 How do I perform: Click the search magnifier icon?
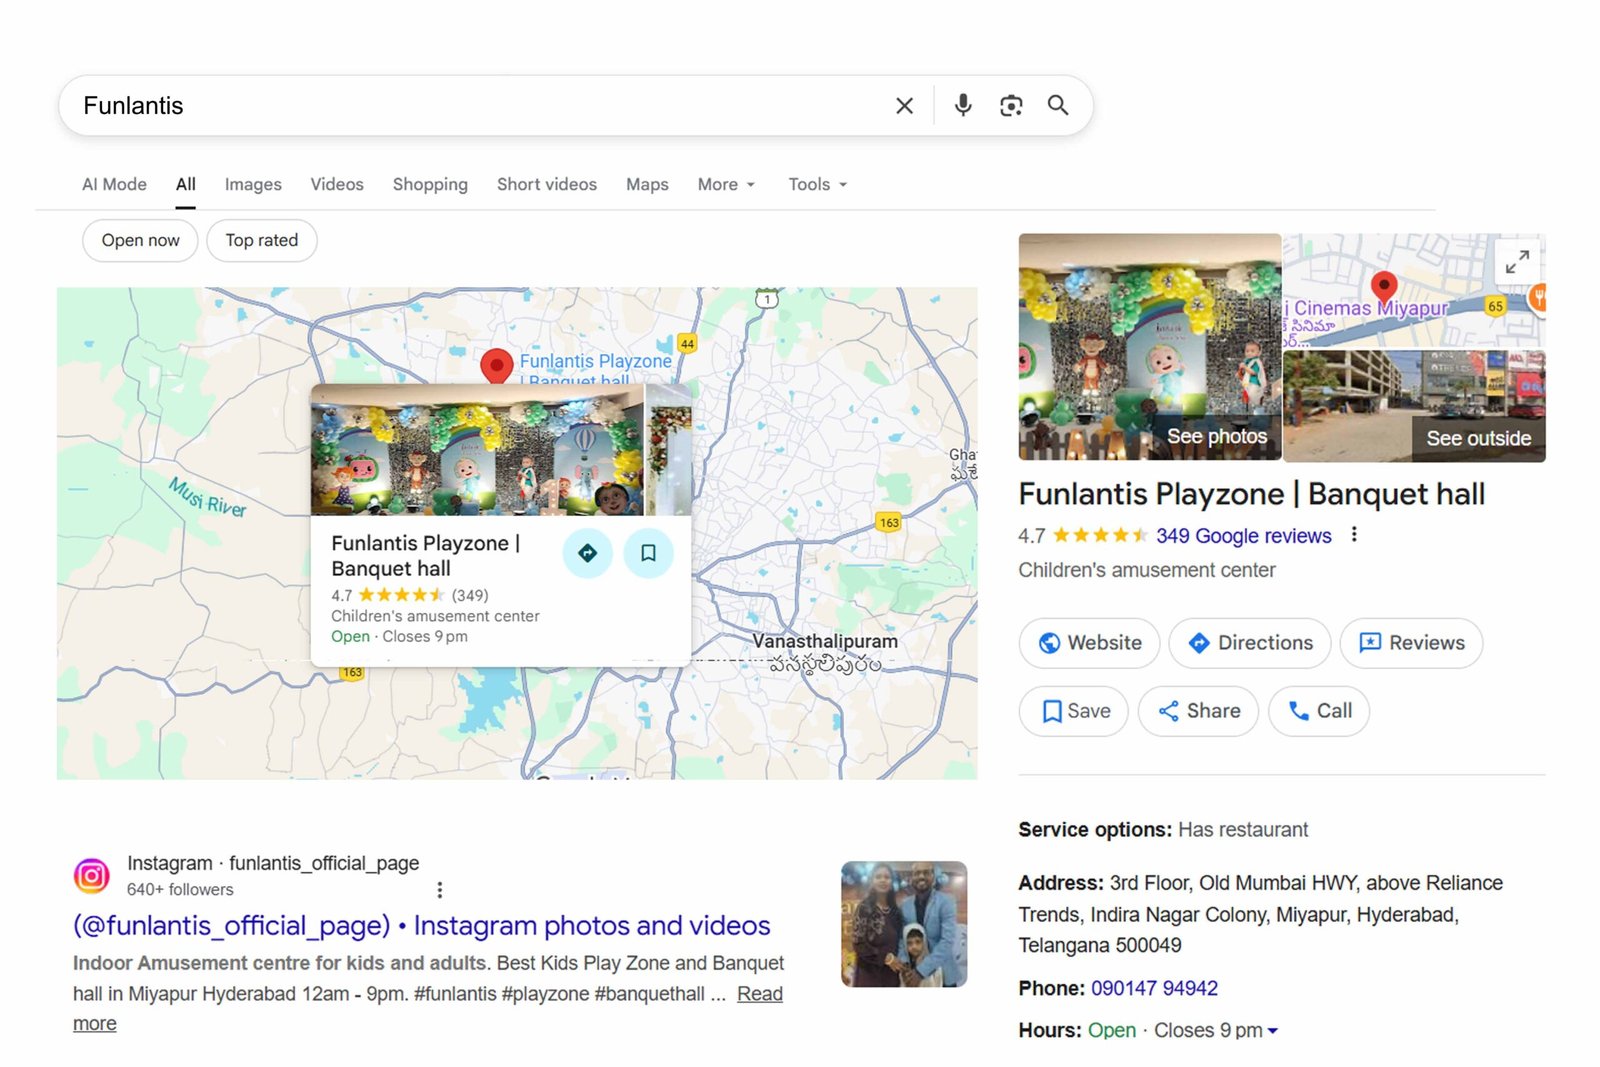[x=1058, y=105]
